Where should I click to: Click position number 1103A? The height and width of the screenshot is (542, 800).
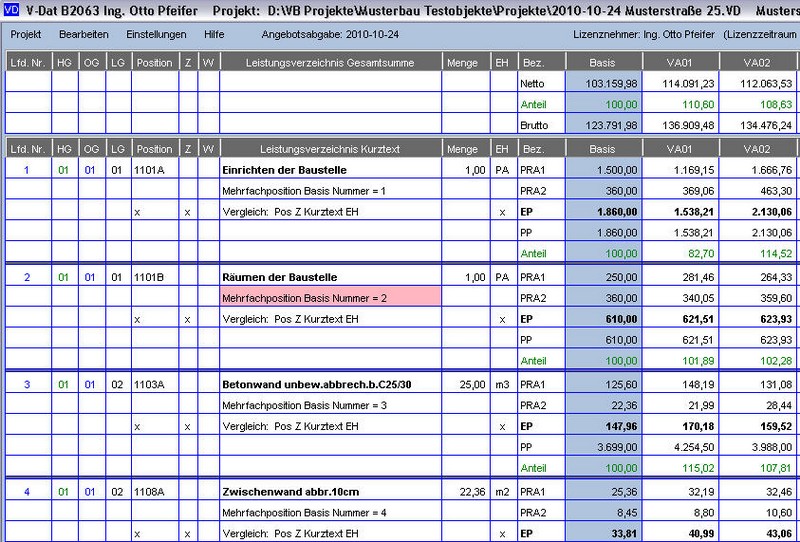pyautogui.click(x=152, y=384)
